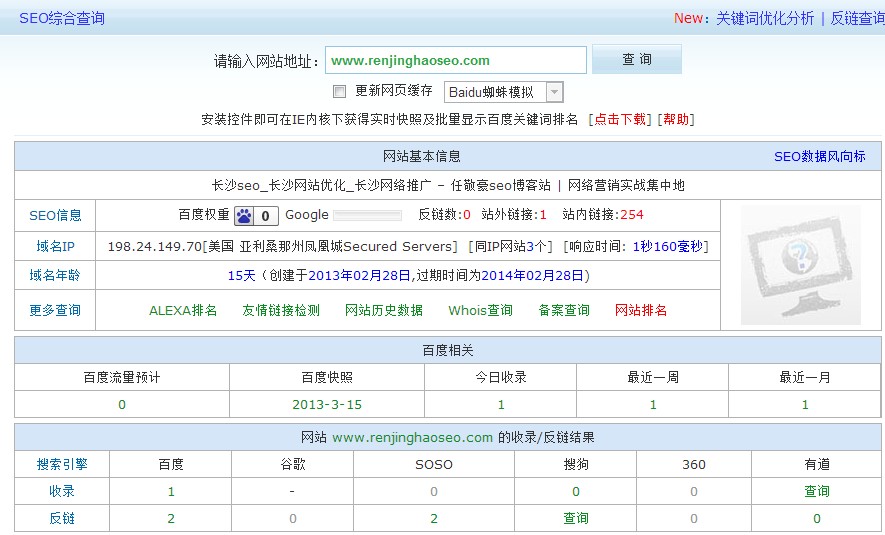The width and height of the screenshot is (885, 535).
Task: Open Whois查询 link
Action: coord(480,310)
